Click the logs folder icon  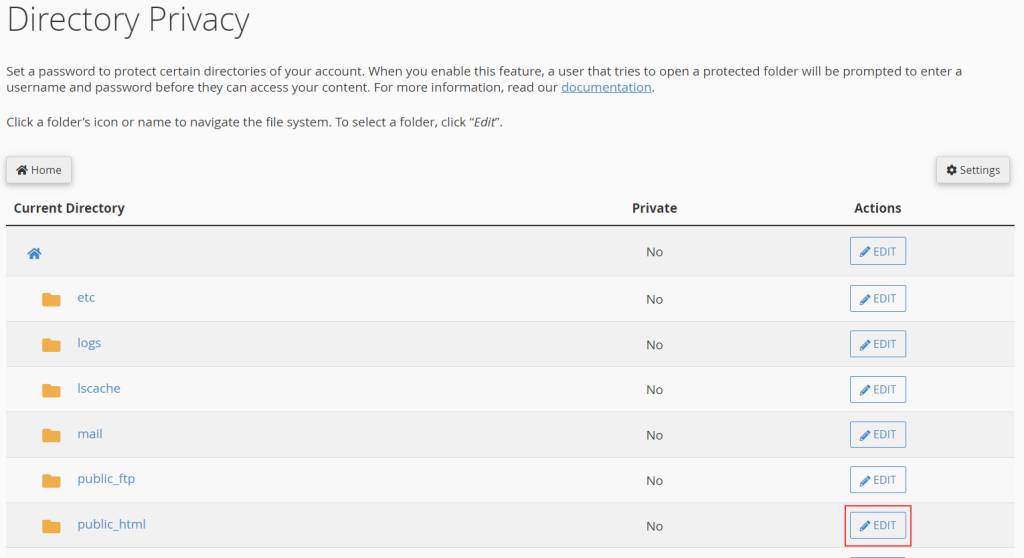51,344
